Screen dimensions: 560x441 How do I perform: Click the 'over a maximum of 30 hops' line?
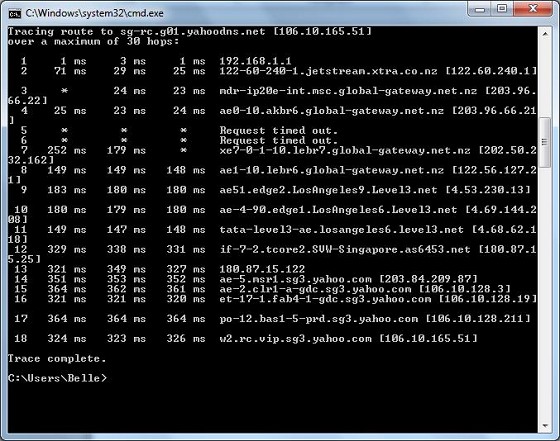pyautogui.click(x=94, y=41)
